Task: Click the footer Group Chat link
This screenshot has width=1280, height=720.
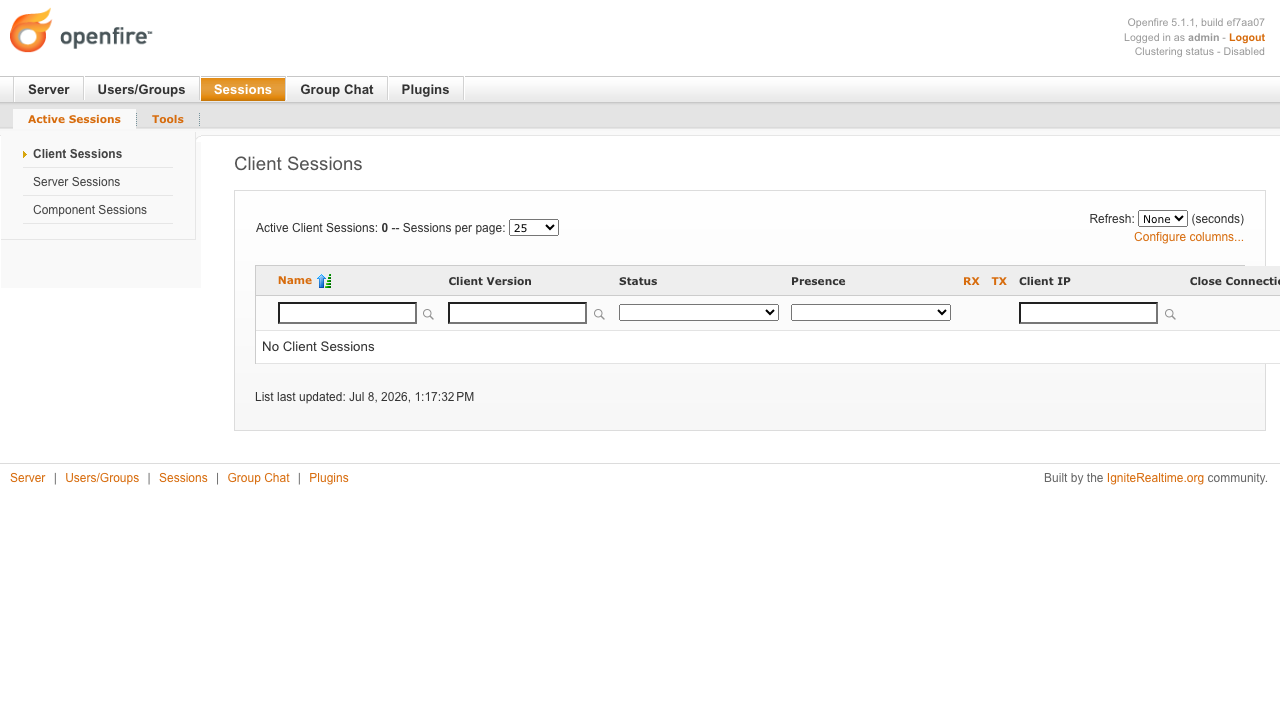Action: (258, 478)
